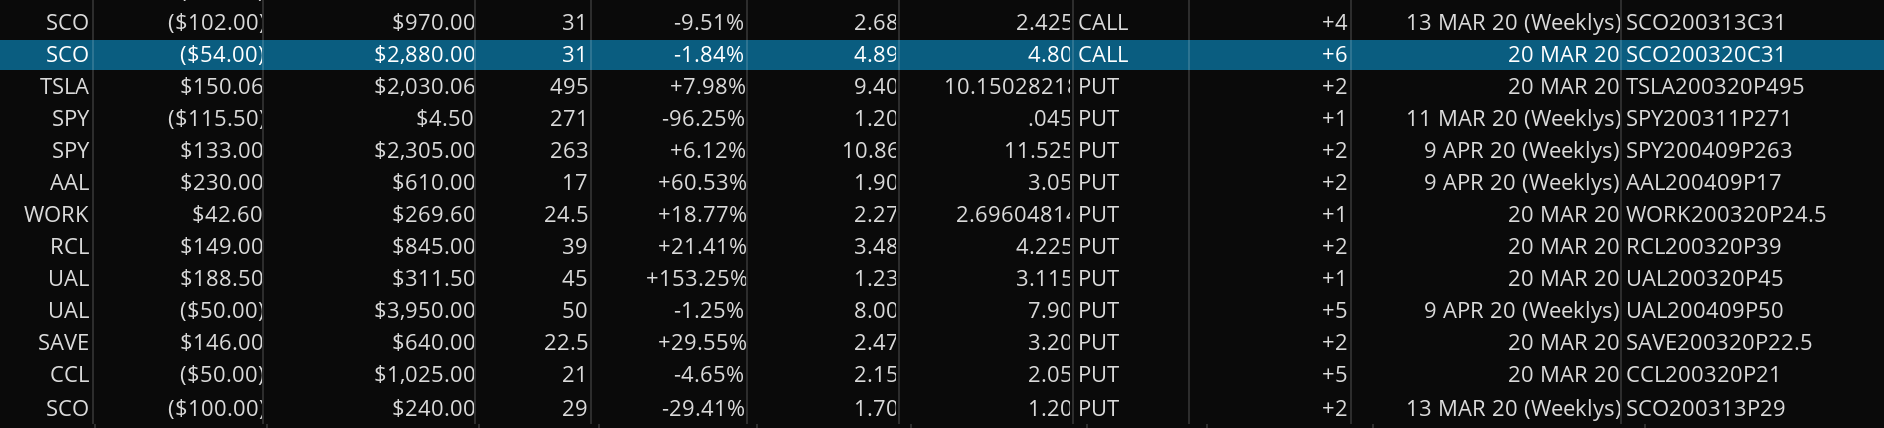Click the CCL ticker symbol

[69, 374]
